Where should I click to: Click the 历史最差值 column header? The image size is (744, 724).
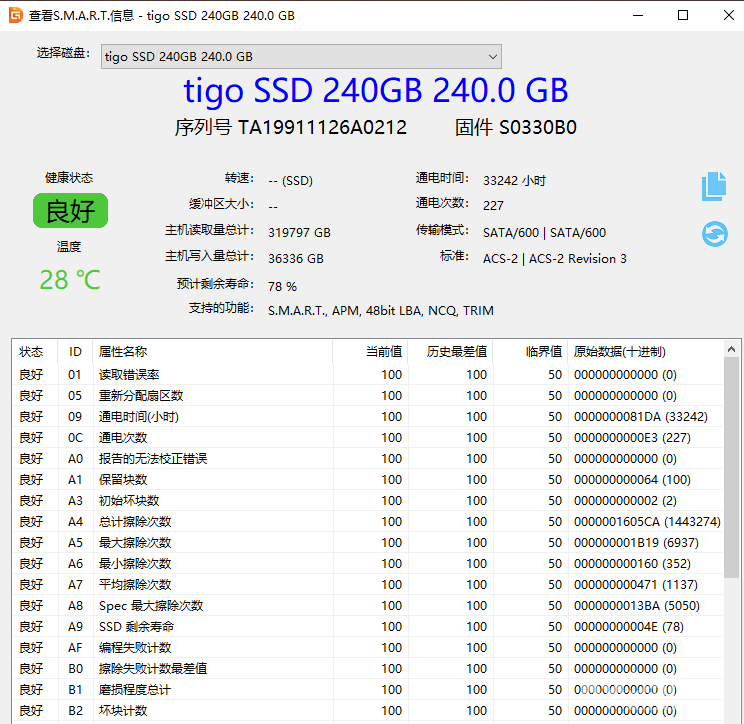click(457, 352)
